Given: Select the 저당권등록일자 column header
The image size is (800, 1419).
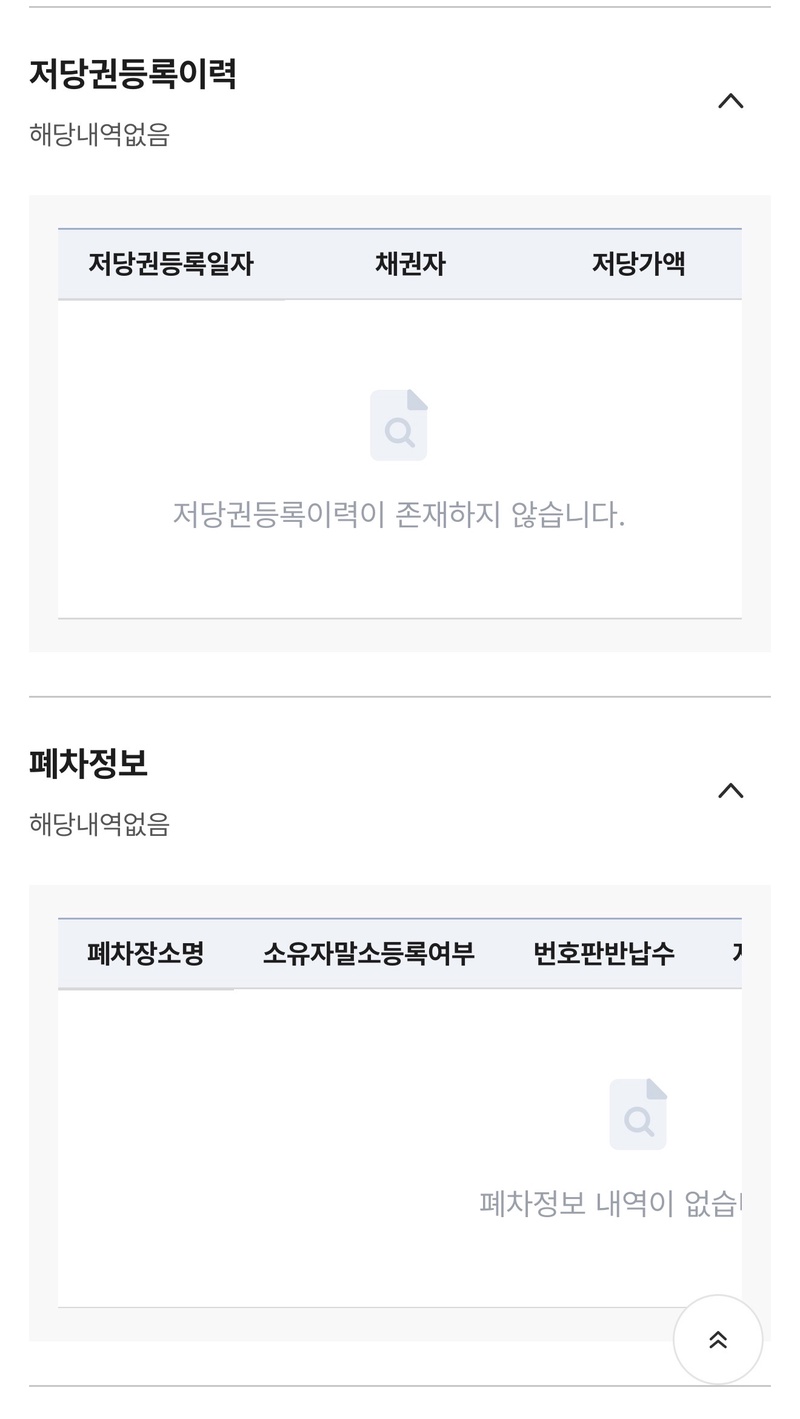Looking at the screenshot, I should point(171,264).
